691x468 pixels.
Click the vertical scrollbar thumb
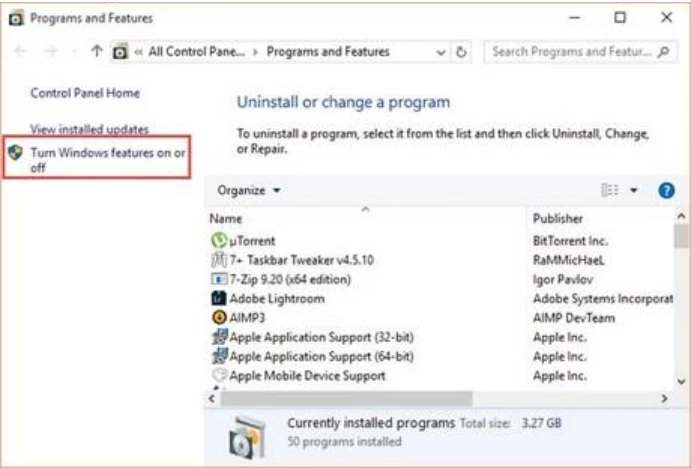[681, 236]
